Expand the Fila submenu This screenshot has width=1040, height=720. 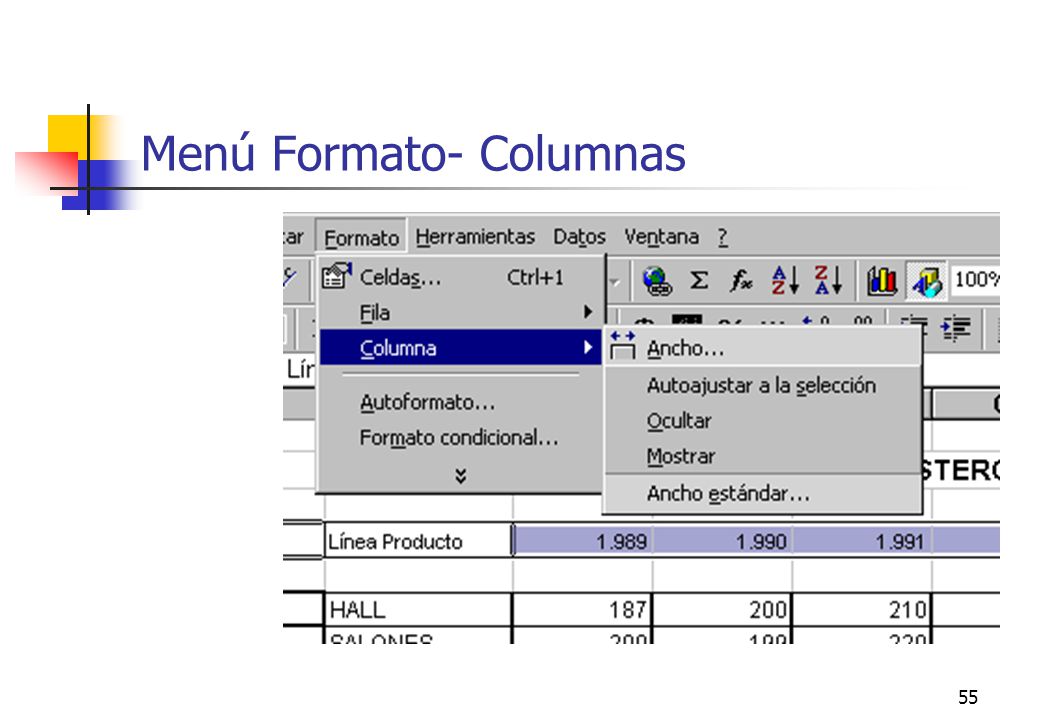[x=460, y=312]
